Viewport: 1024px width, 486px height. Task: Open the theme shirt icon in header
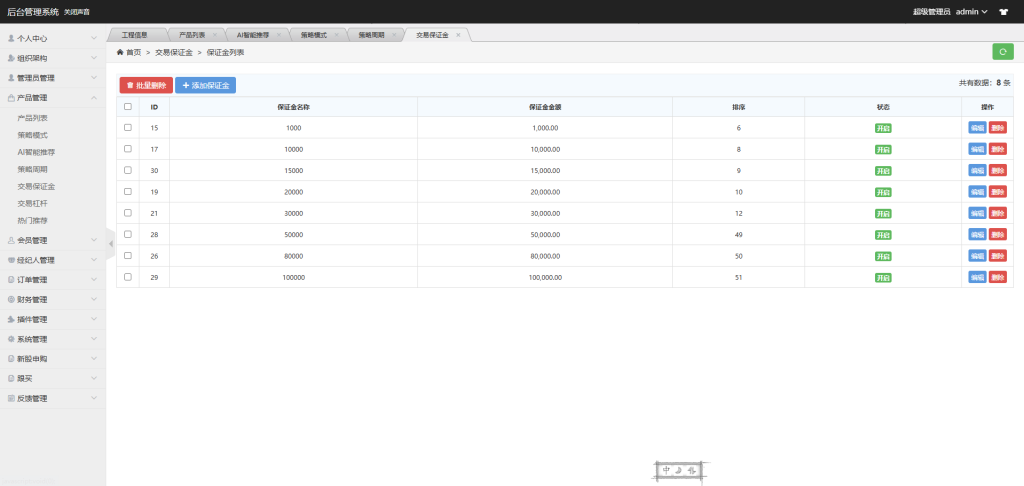click(x=1003, y=12)
